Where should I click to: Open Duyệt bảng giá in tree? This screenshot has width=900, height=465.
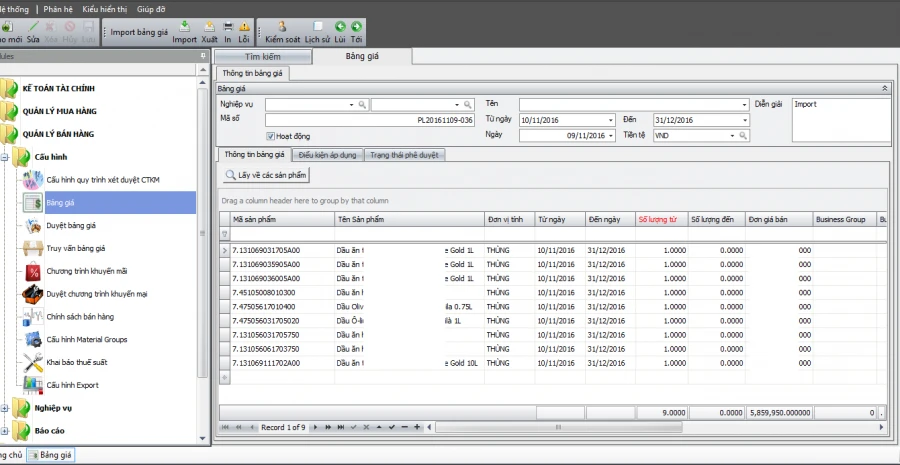click(x=71, y=226)
